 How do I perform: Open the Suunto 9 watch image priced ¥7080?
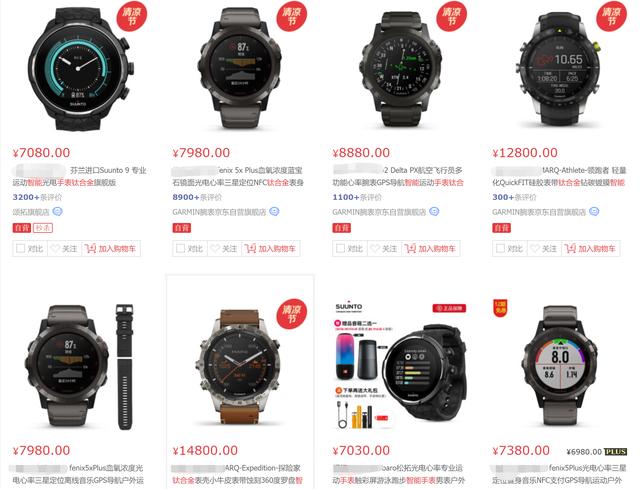[x=79, y=68]
